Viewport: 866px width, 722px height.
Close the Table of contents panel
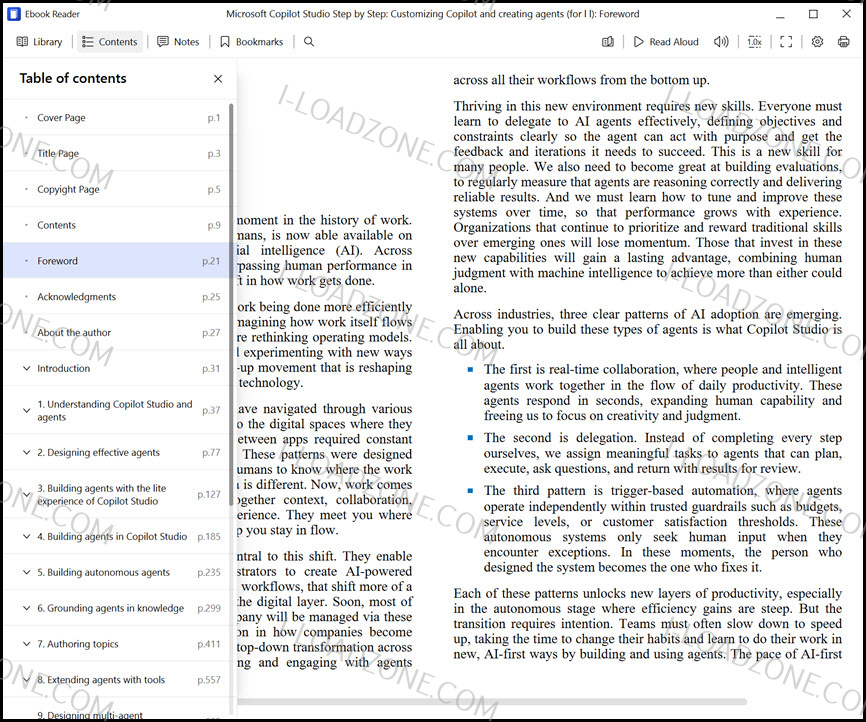[218, 78]
